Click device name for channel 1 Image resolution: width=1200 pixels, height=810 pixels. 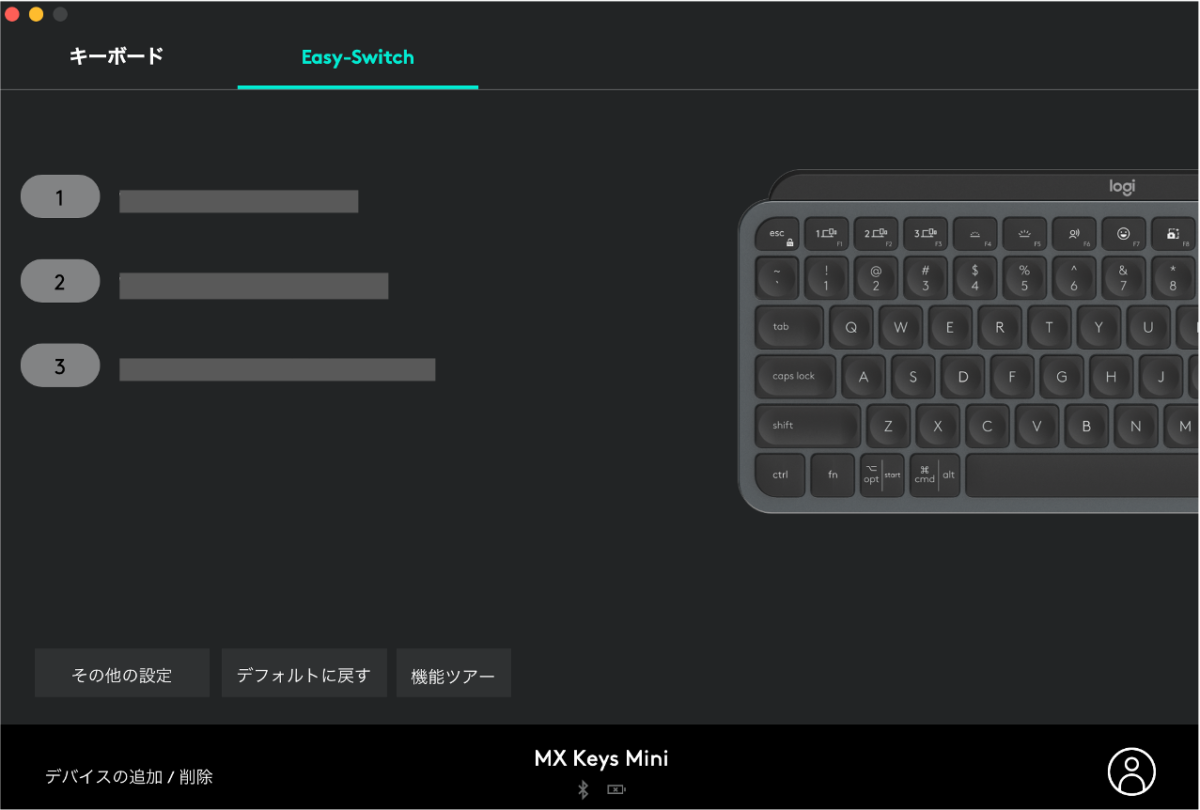[x=239, y=201]
